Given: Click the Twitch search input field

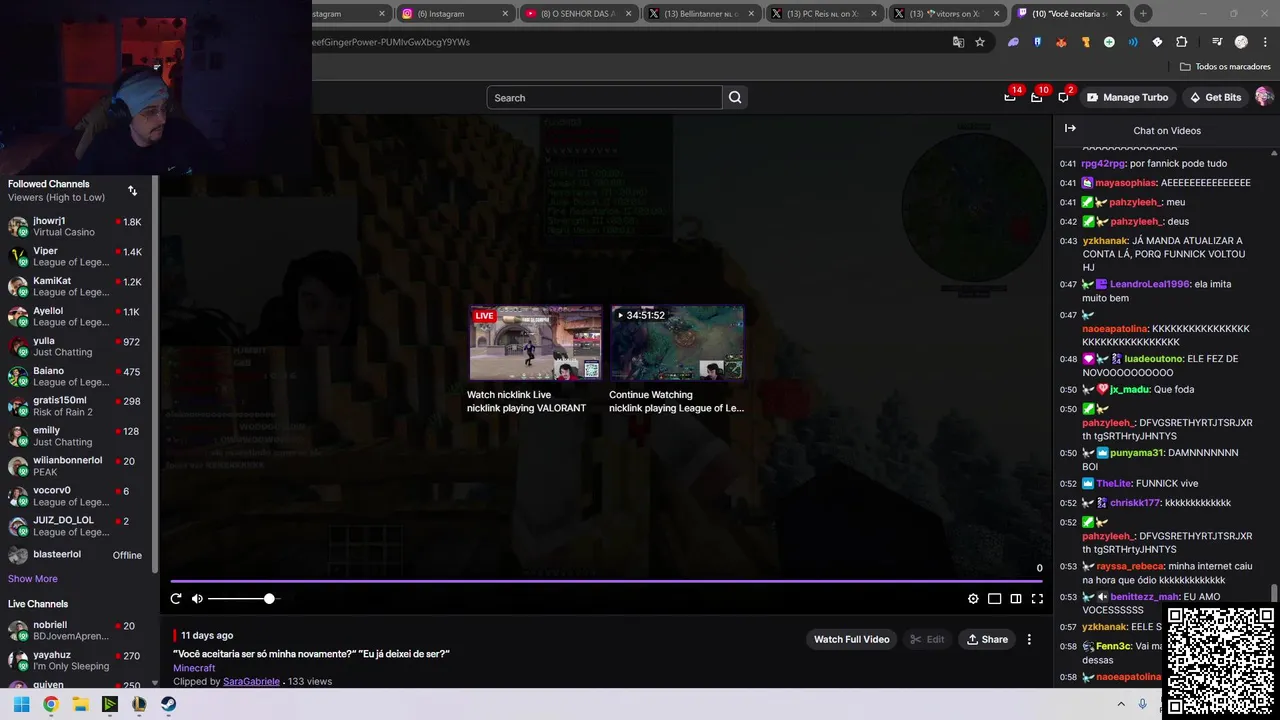Looking at the screenshot, I should click(x=604, y=97).
